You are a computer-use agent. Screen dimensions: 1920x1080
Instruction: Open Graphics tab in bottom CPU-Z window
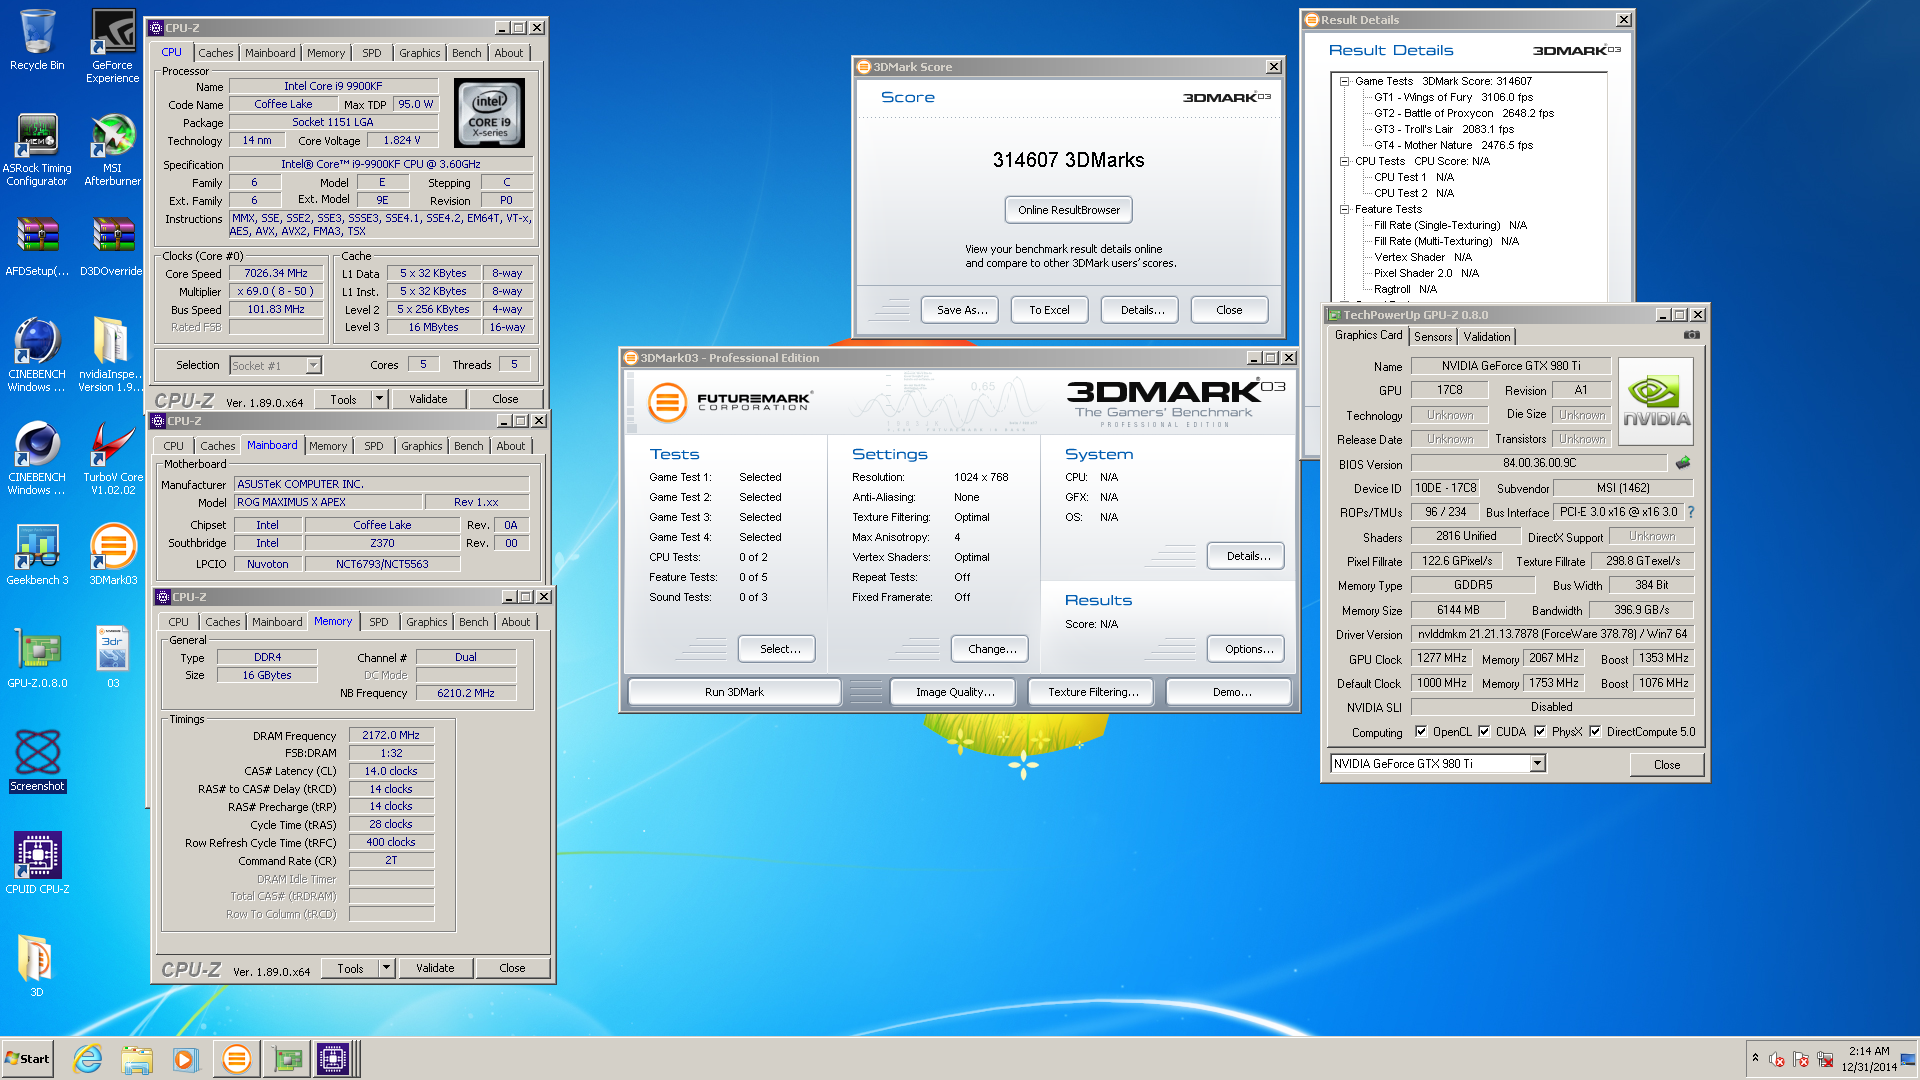[427, 622]
